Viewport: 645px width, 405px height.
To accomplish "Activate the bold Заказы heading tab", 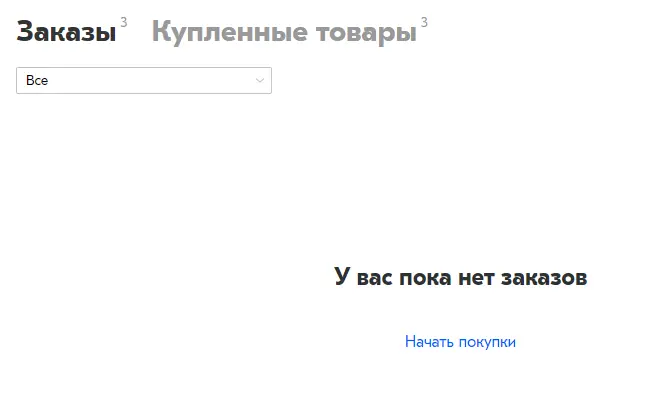I will [x=66, y=32].
